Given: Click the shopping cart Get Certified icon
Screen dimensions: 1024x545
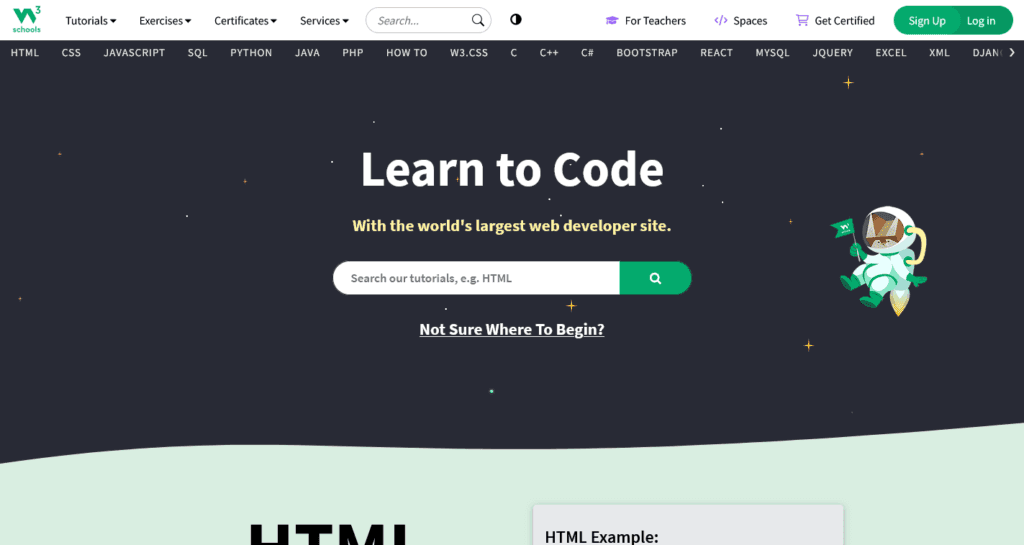Looking at the screenshot, I should (802, 20).
